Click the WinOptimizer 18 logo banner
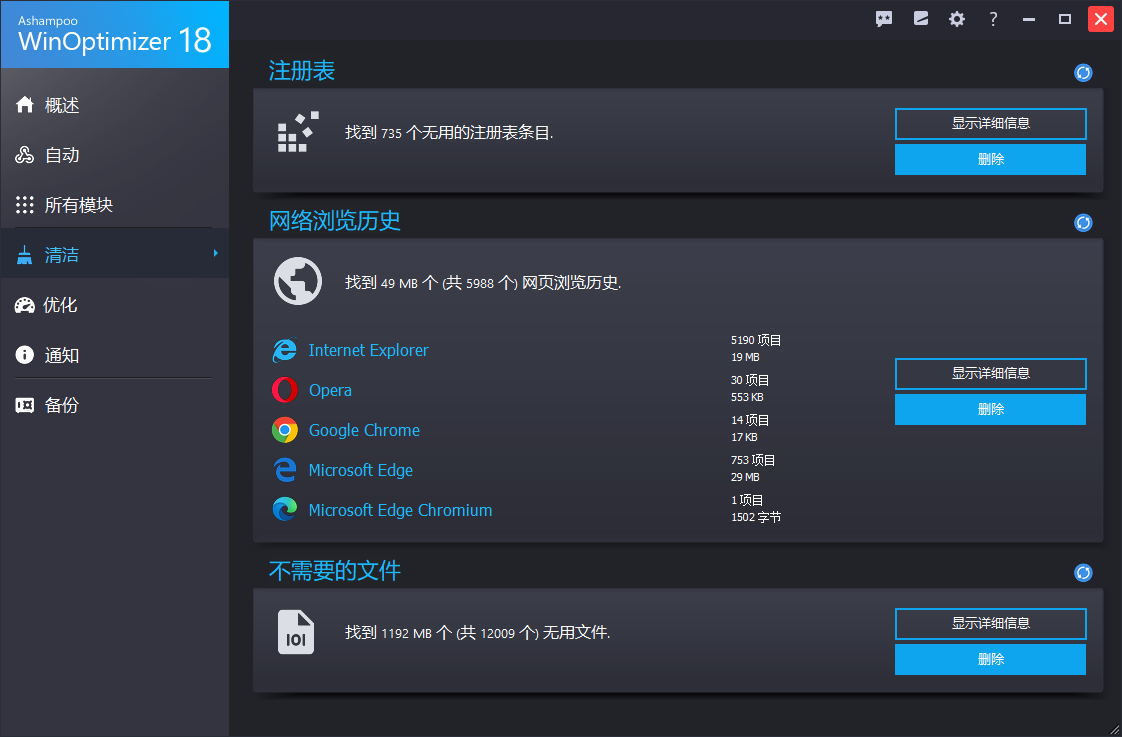1122x737 pixels. pyautogui.click(x=115, y=34)
